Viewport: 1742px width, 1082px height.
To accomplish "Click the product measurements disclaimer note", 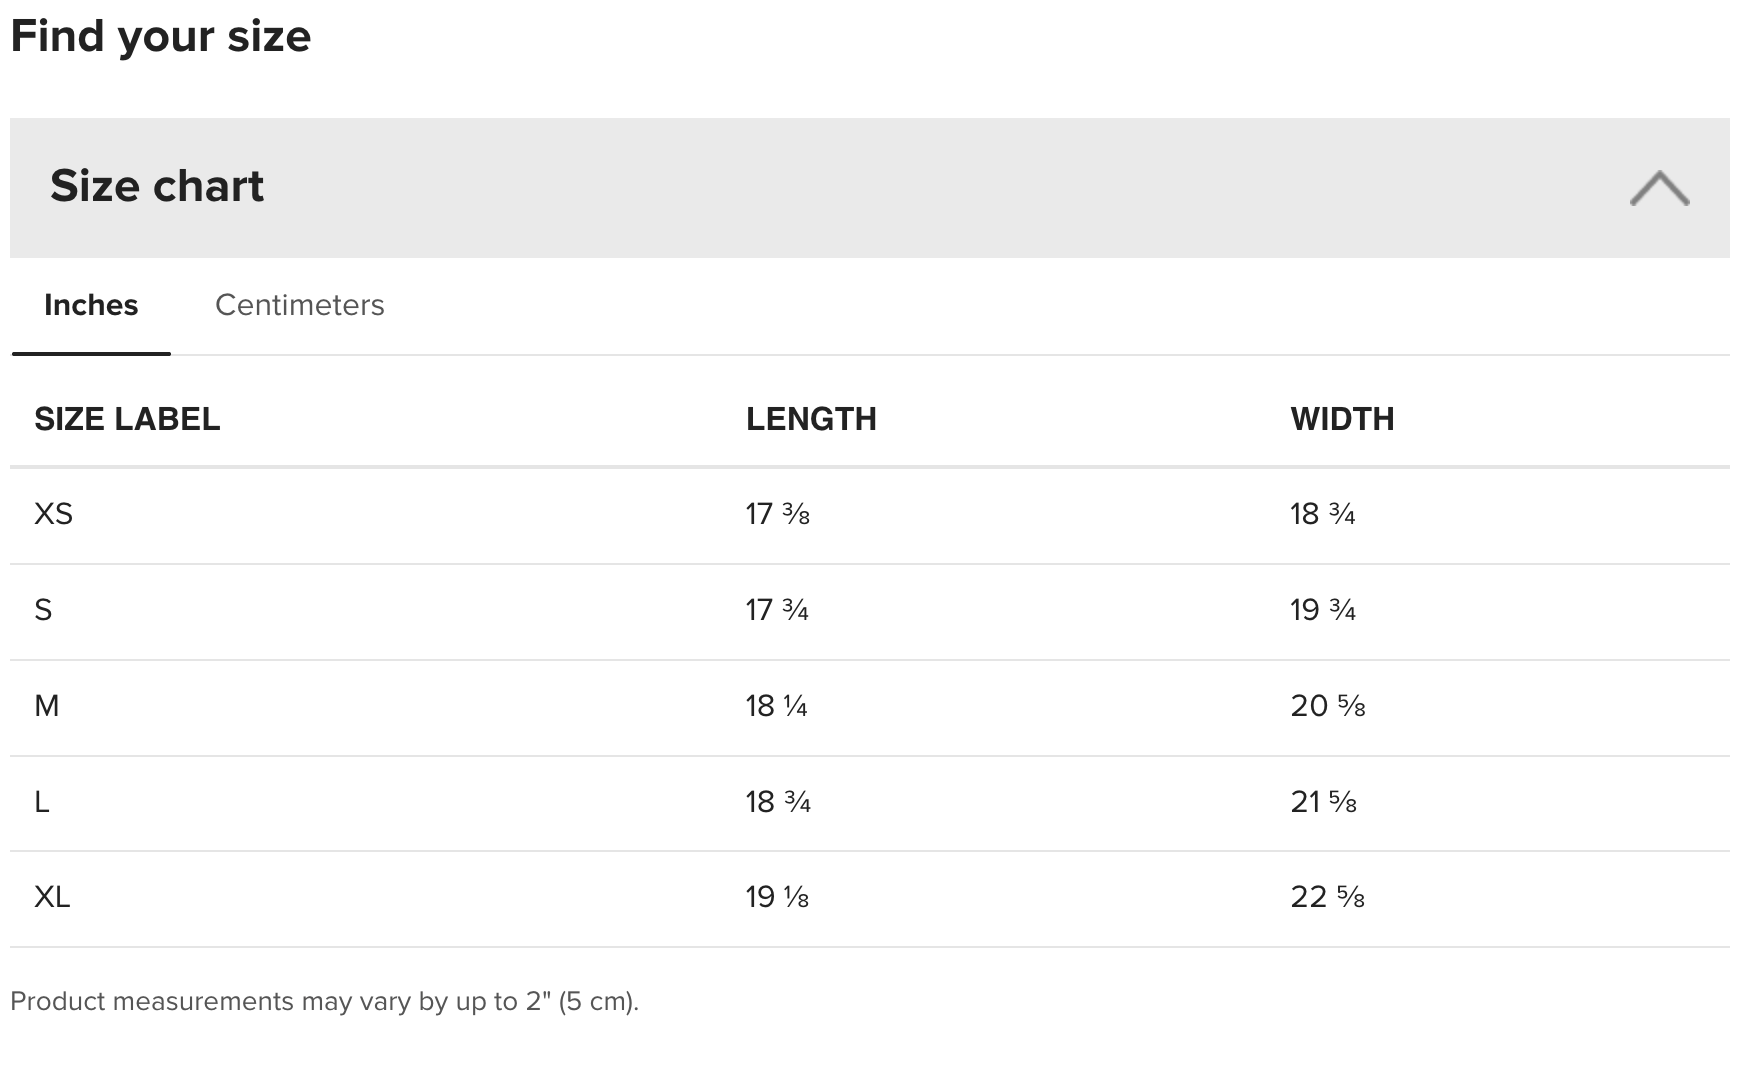I will [324, 1001].
